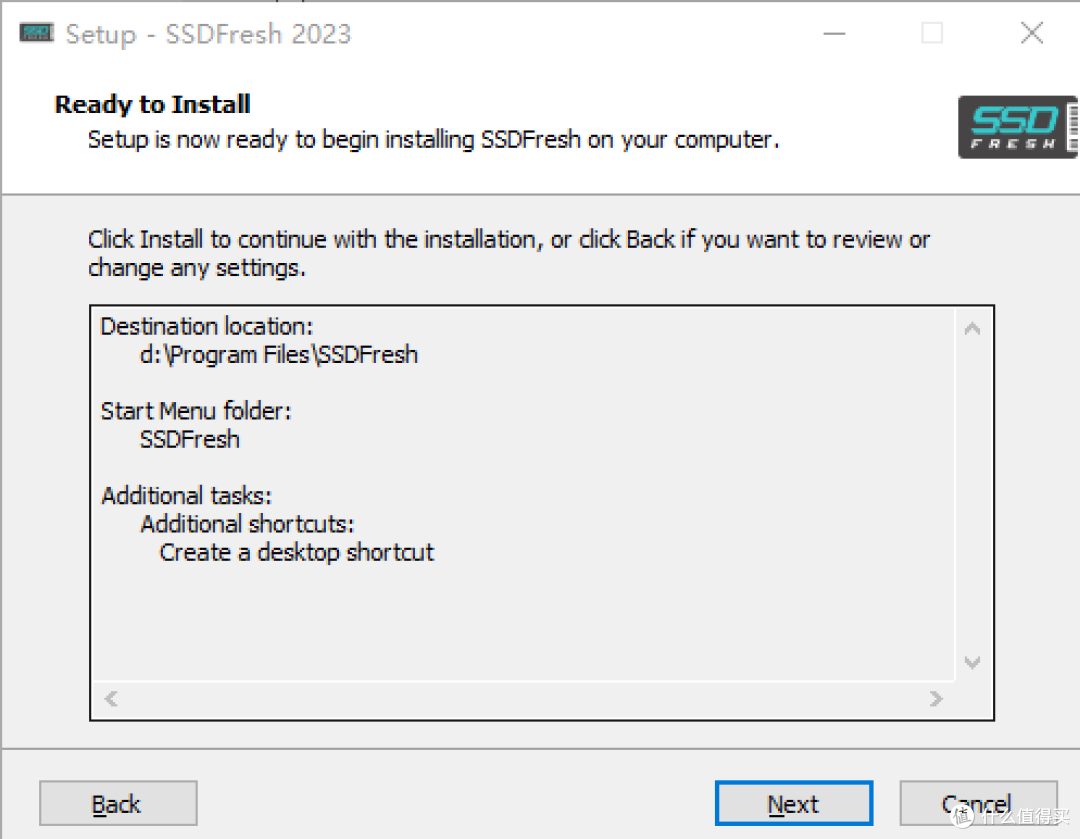Click the 'Ready to Install' heading
The height and width of the screenshot is (839, 1080).
tap(152, 105)
